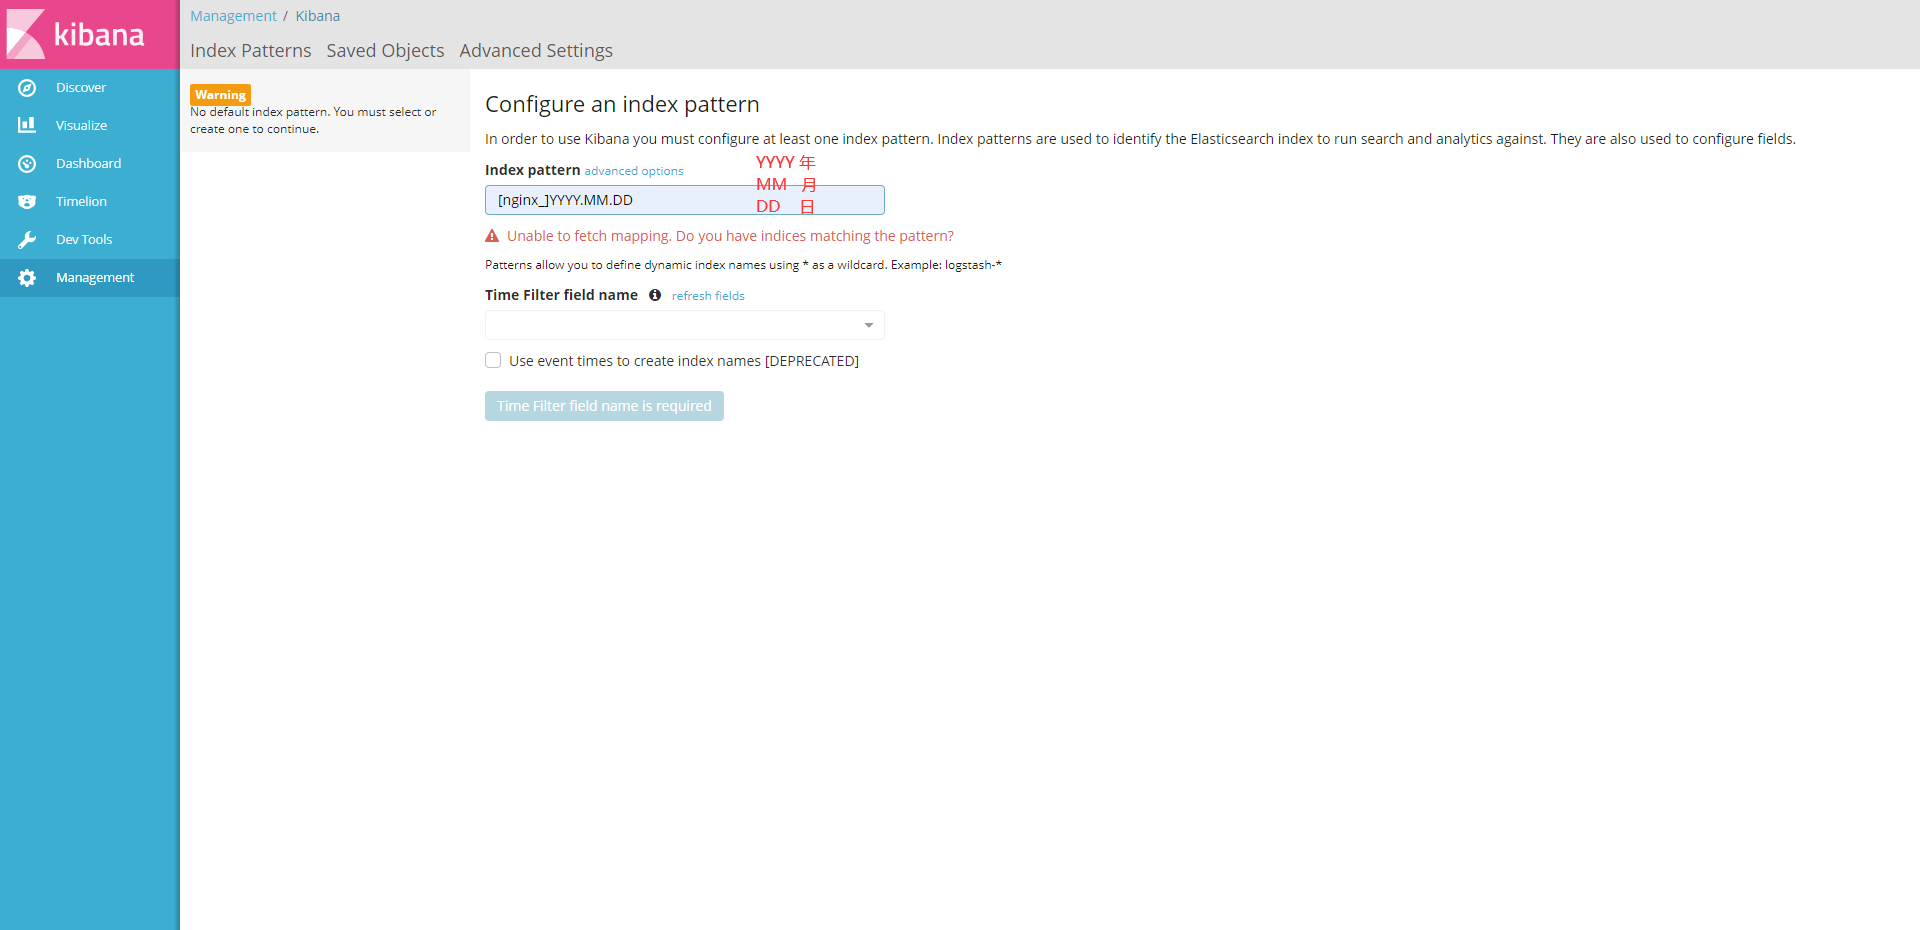Click the Visualize bar chart icon
1920x930 pixels.
point(27,125)
